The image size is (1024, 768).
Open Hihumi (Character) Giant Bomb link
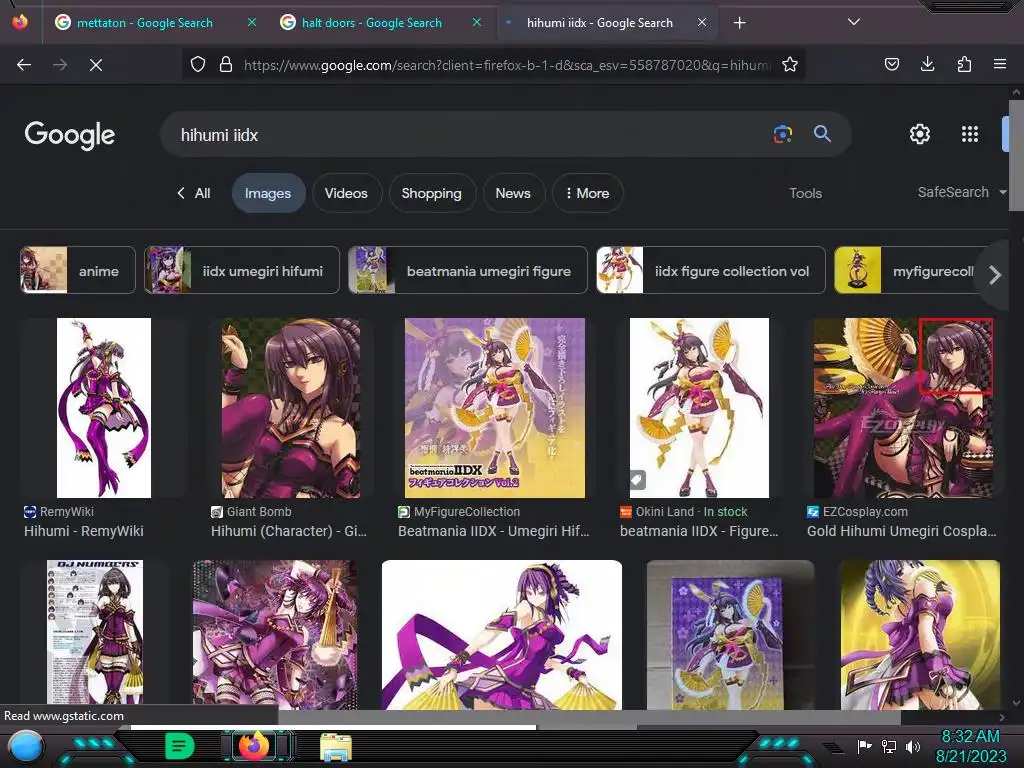(289, 531)
